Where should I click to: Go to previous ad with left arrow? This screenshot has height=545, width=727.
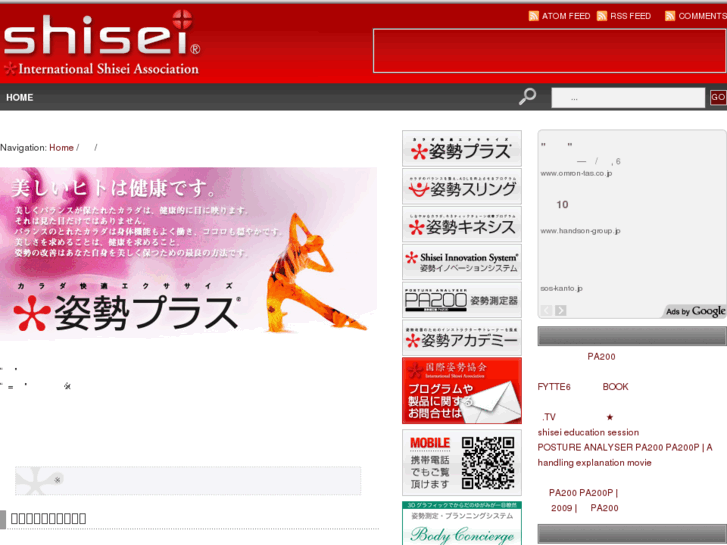tap(546, 310)
